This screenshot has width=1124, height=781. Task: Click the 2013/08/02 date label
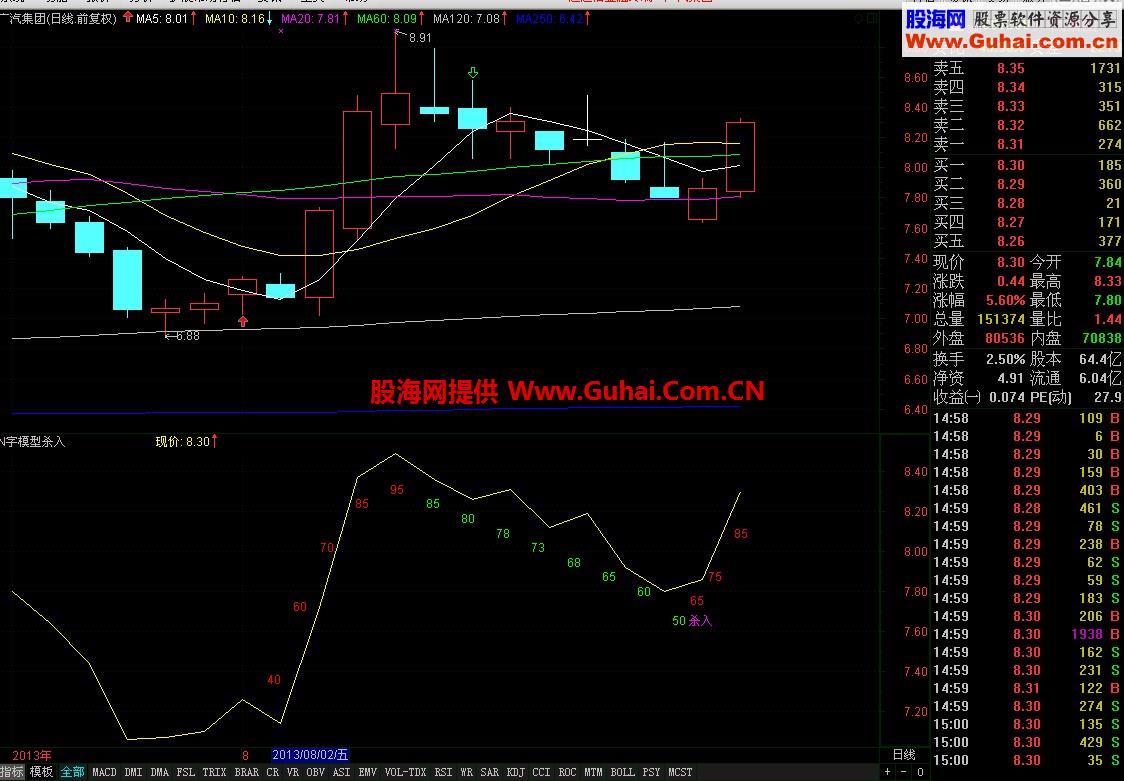coord(310,754)
